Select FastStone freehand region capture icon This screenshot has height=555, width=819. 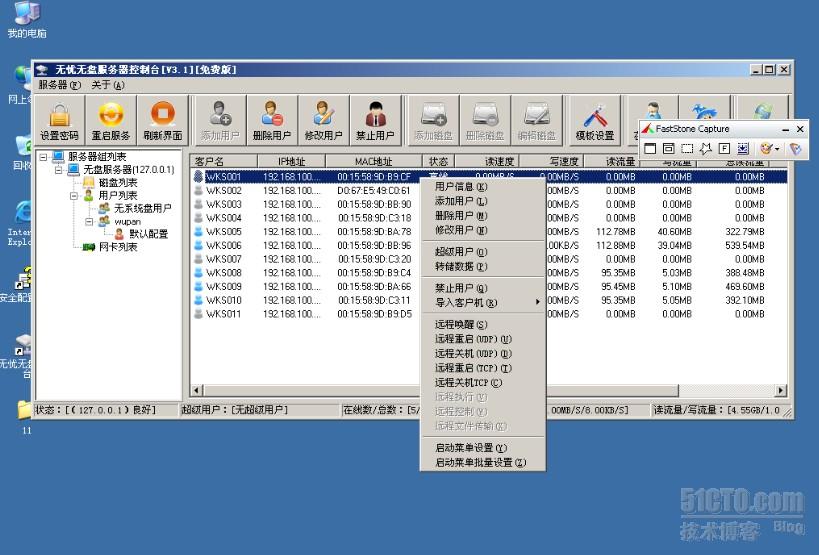706,149
